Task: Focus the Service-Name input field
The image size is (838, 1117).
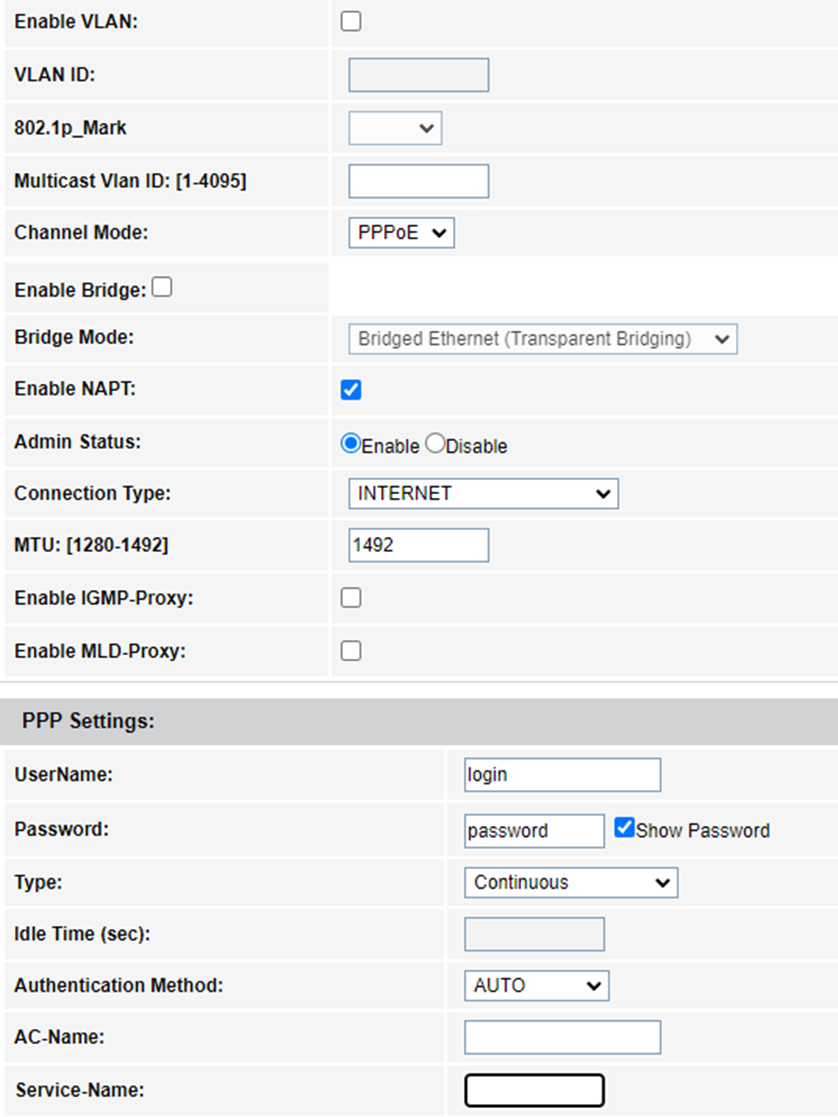Action: pyautogui.click(x=534, y=1091)
